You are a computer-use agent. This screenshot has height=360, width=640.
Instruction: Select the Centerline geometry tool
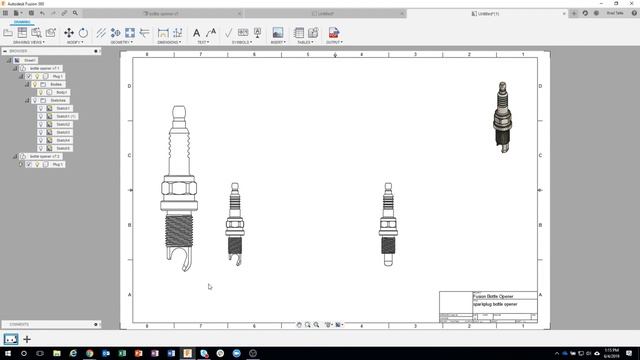point(101,33)
